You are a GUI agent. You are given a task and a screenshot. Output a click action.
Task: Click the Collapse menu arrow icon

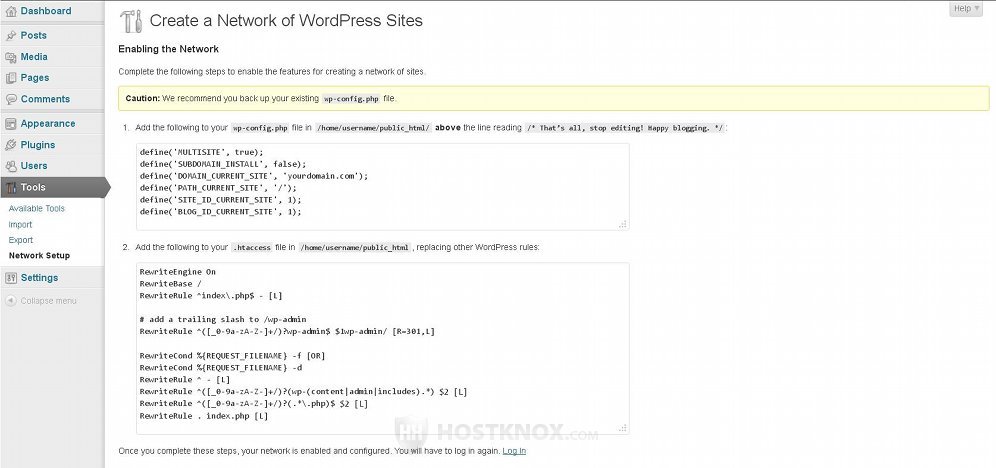pyautogui.click(x=11, y=301)
